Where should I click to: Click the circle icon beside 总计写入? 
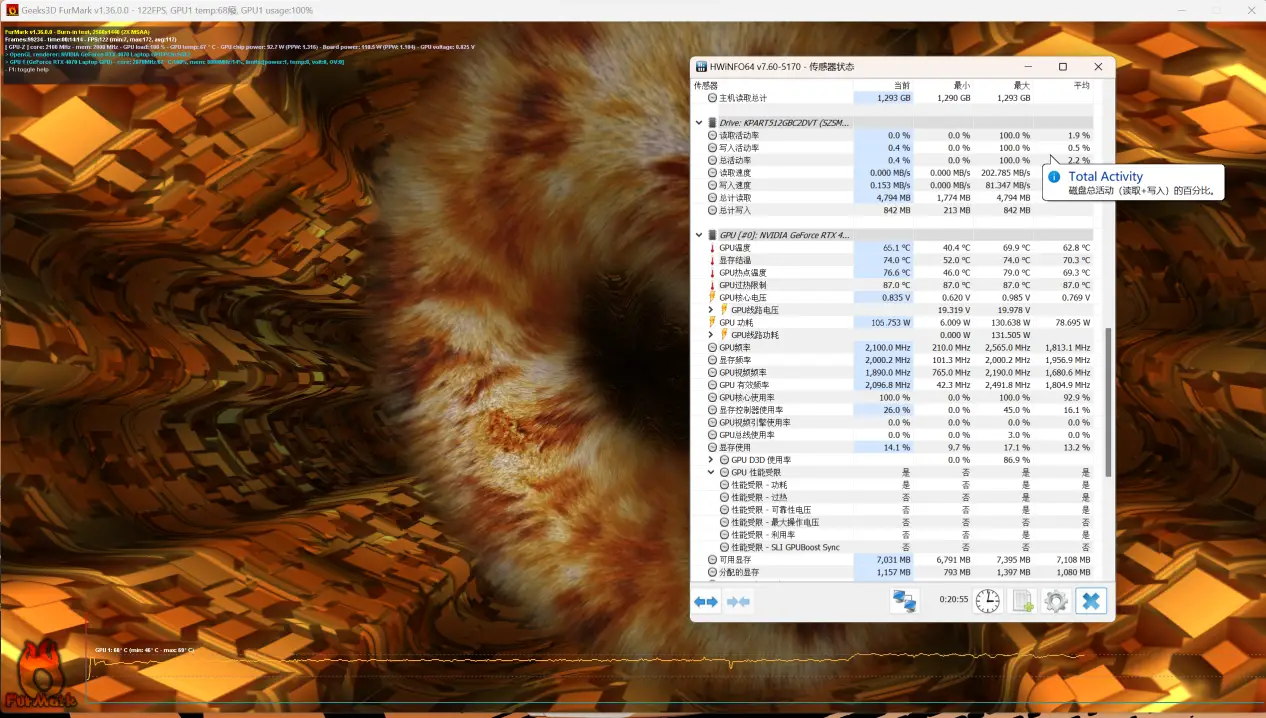712,210
